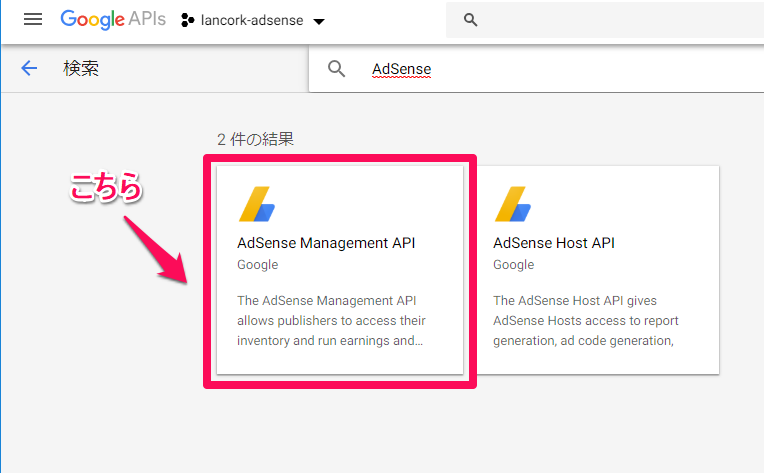
Task: Click the AdSense Management API description text
Action: [331, 321]
